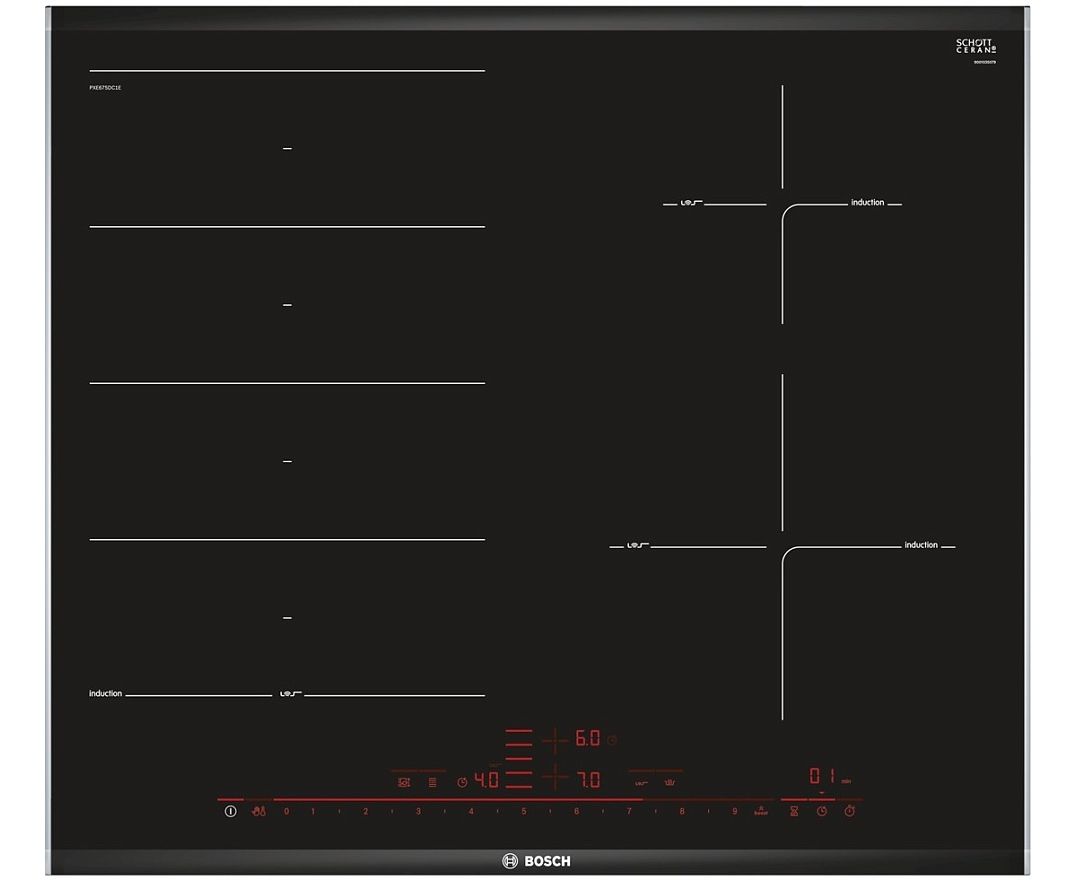The width and height of the screenshot is (1076, 880).
Task: Tap the 01 min timer display
Action: point(822,777)
